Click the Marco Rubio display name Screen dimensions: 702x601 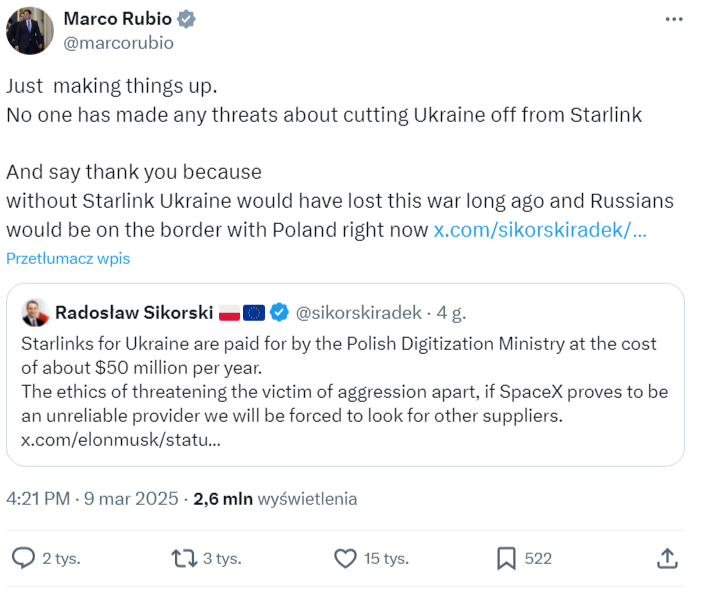click(x=117, y=19)
